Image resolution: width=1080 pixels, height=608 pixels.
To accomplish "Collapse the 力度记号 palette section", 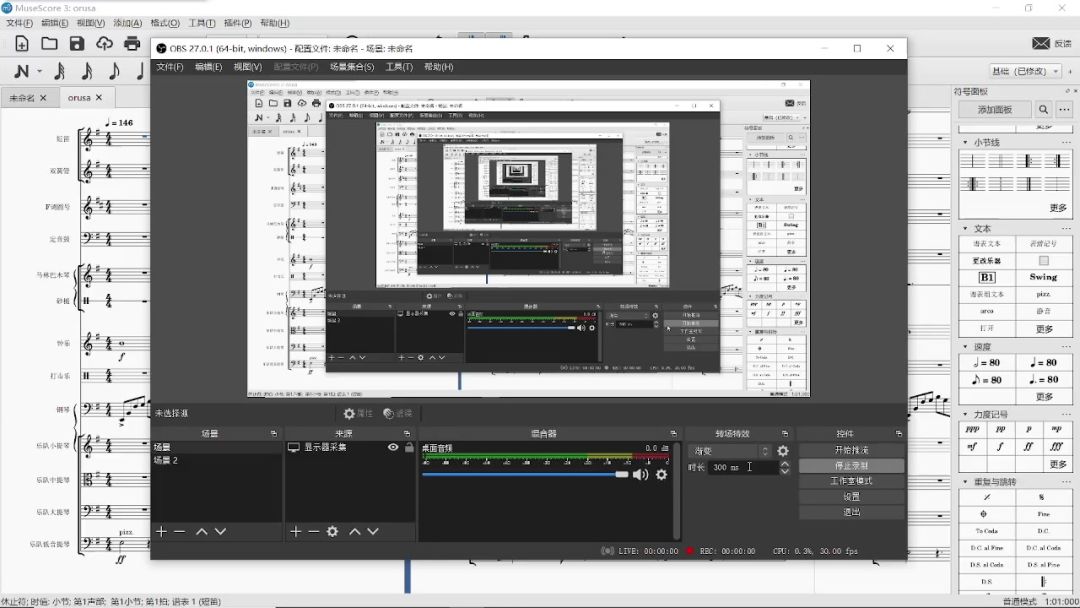I will tap(965, 414).
